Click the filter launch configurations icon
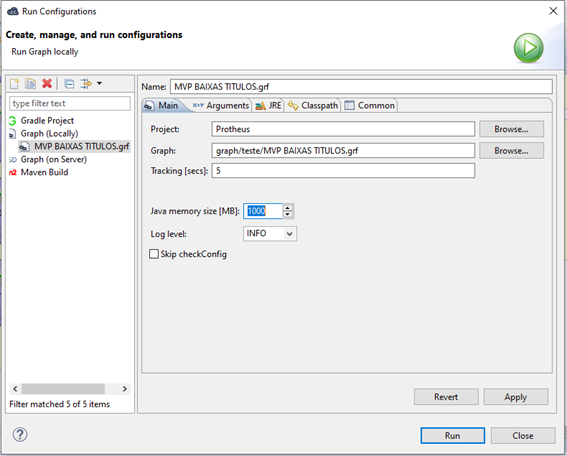Image resolution: width=567 pixels, height=456 pixels. [86, 84]
